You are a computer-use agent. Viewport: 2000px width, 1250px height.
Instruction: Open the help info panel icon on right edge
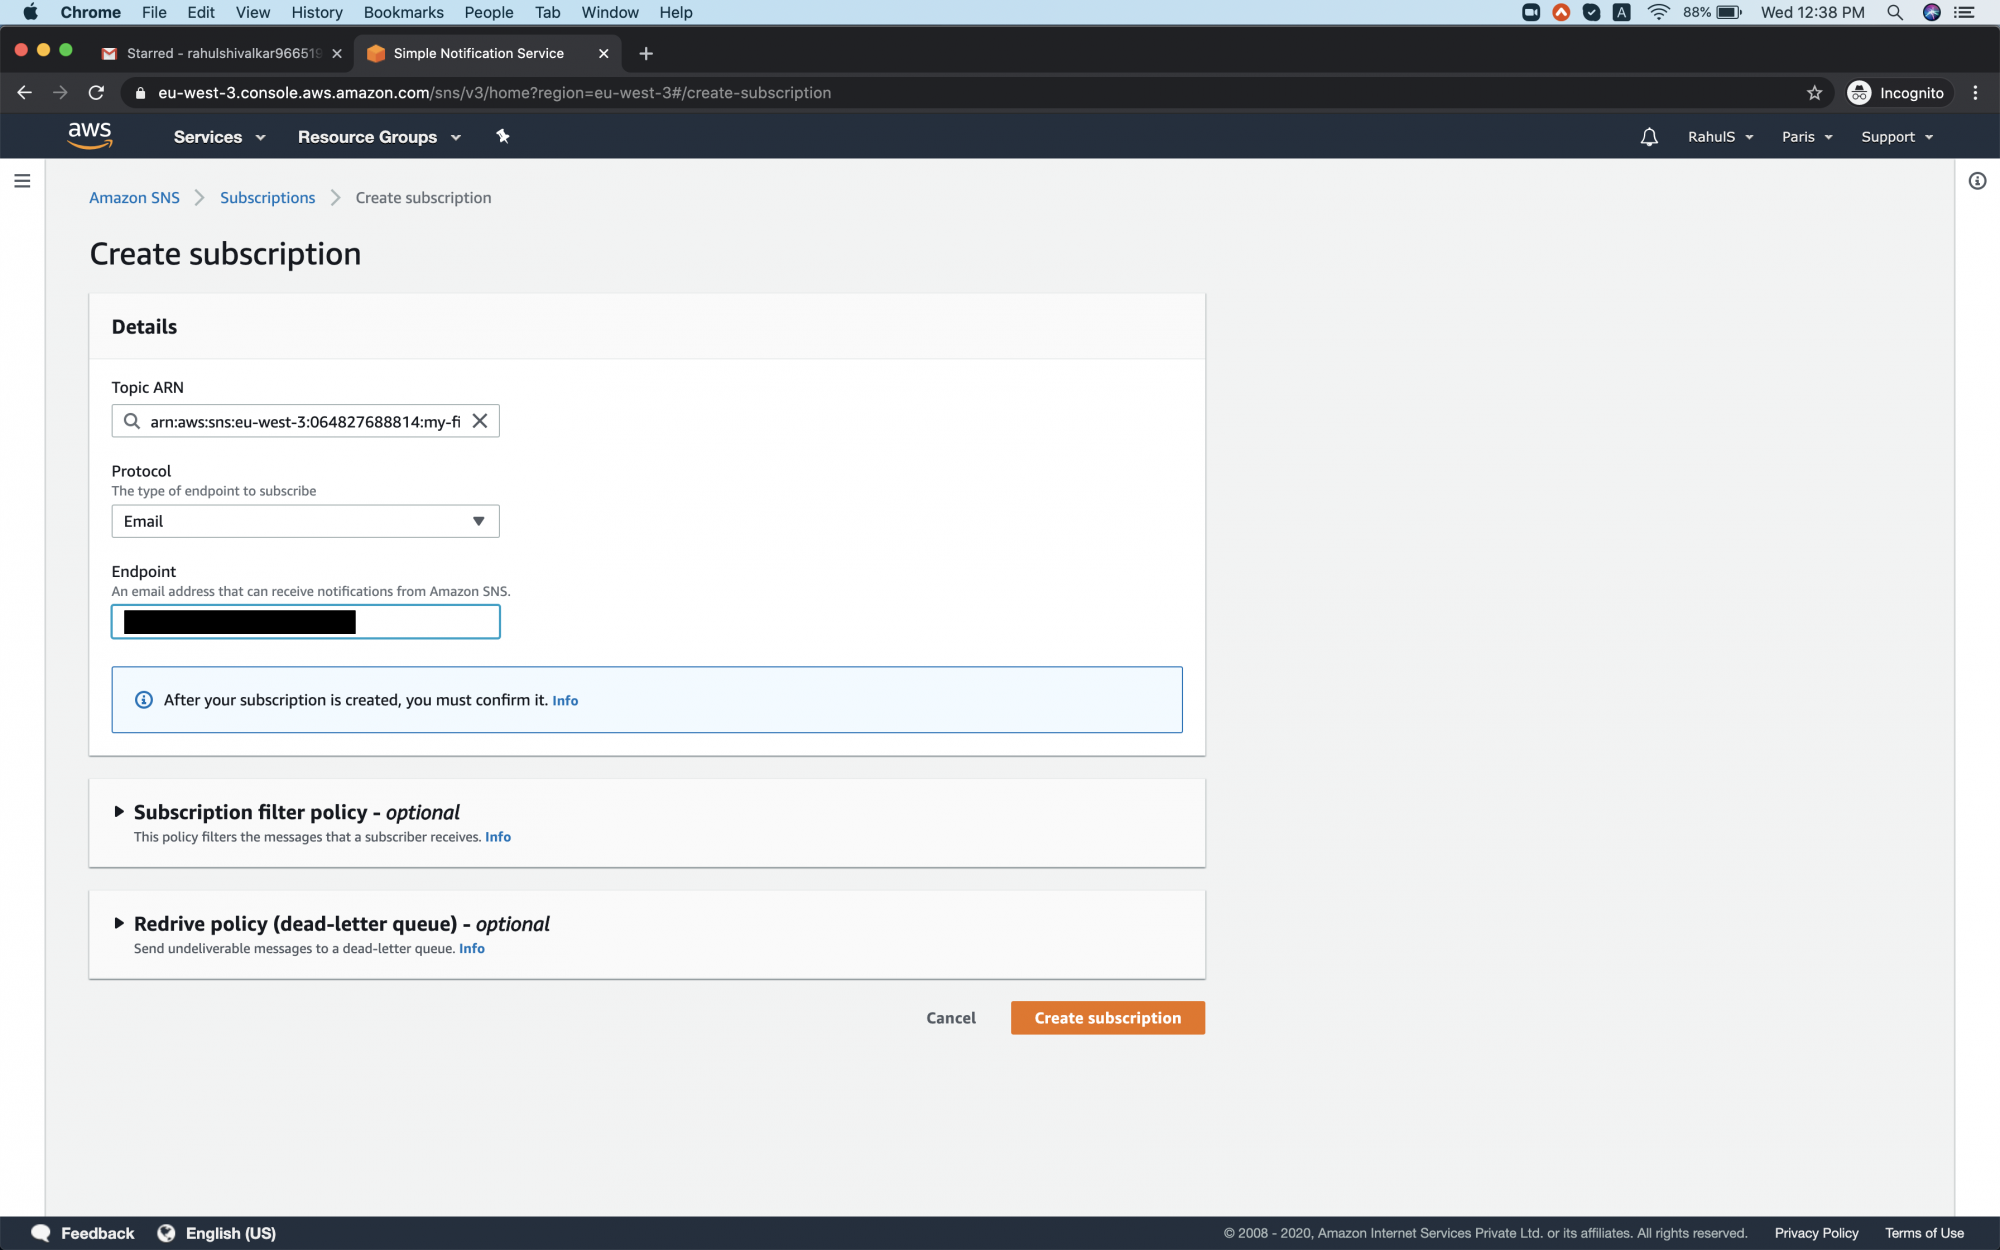coord(1977,181)
